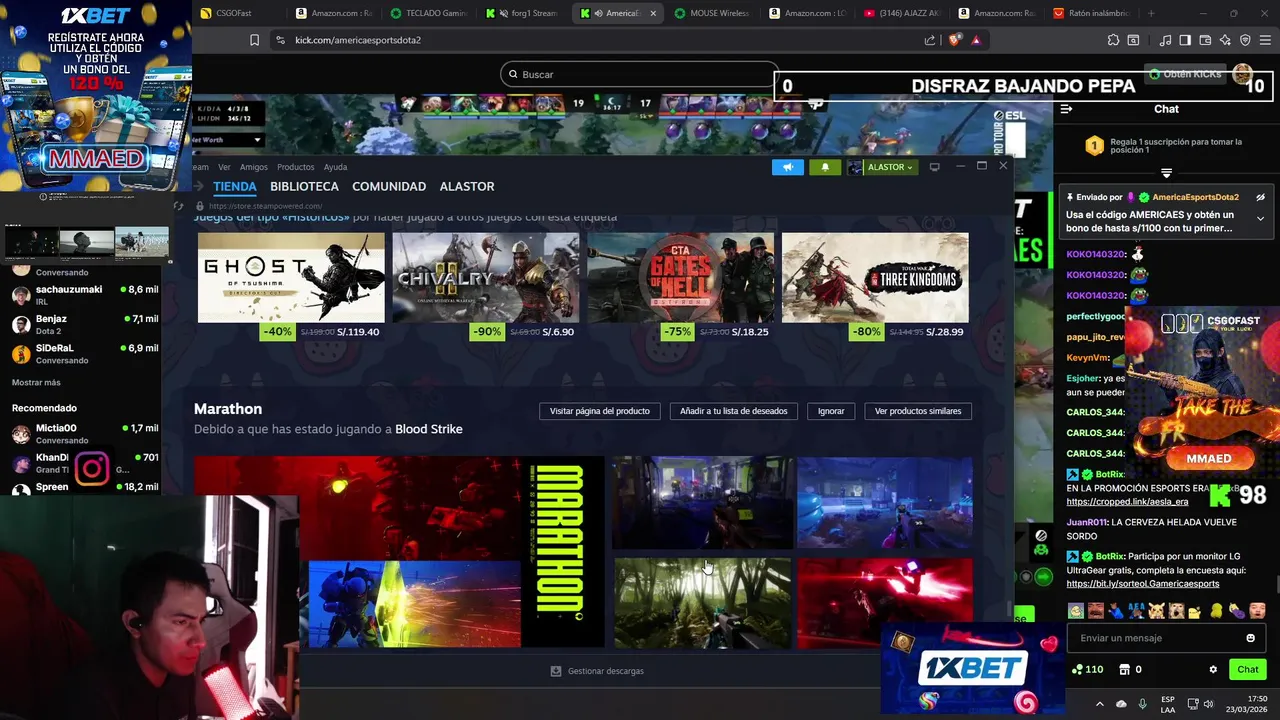
Task: Expand the leaderboard double-arrow under gift banner
Action: click(1166, 172)
